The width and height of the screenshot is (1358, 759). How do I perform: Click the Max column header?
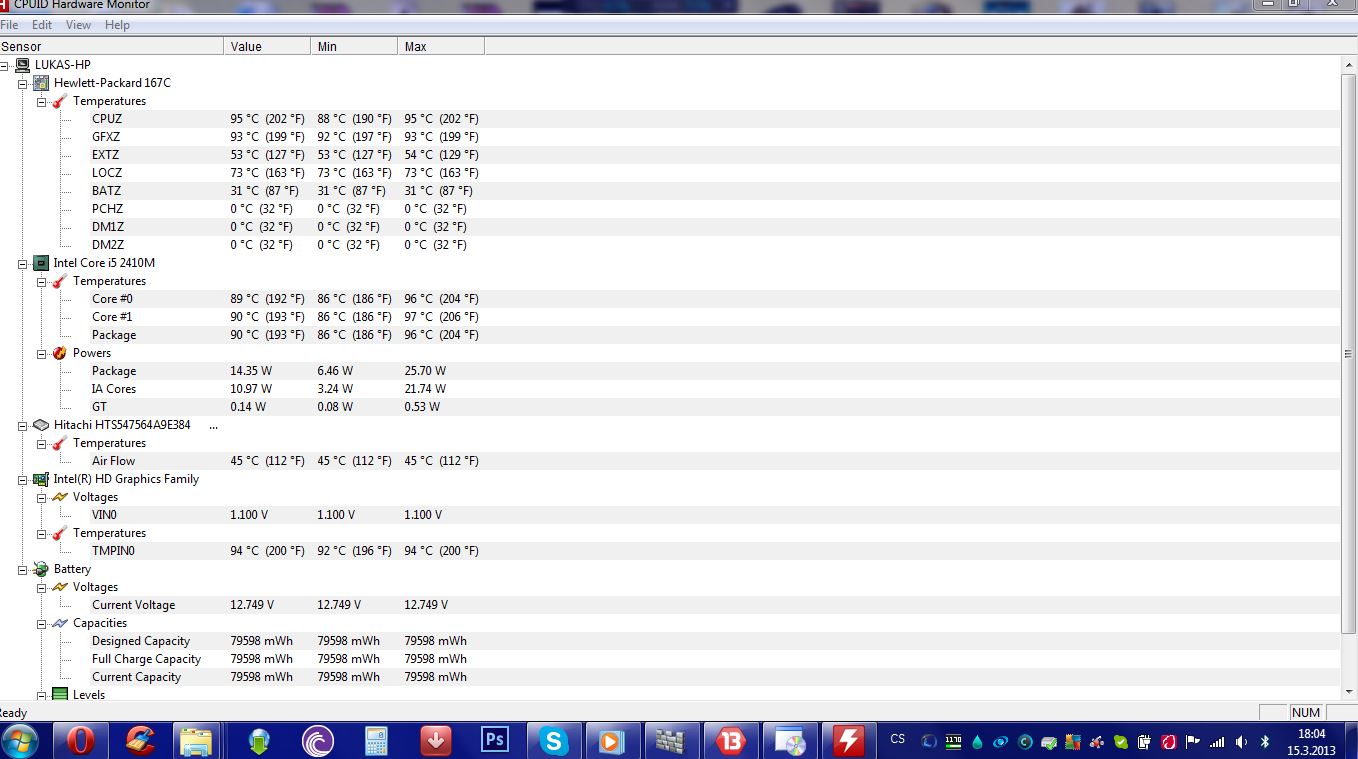pyautogui.click(x=441, y=47)
